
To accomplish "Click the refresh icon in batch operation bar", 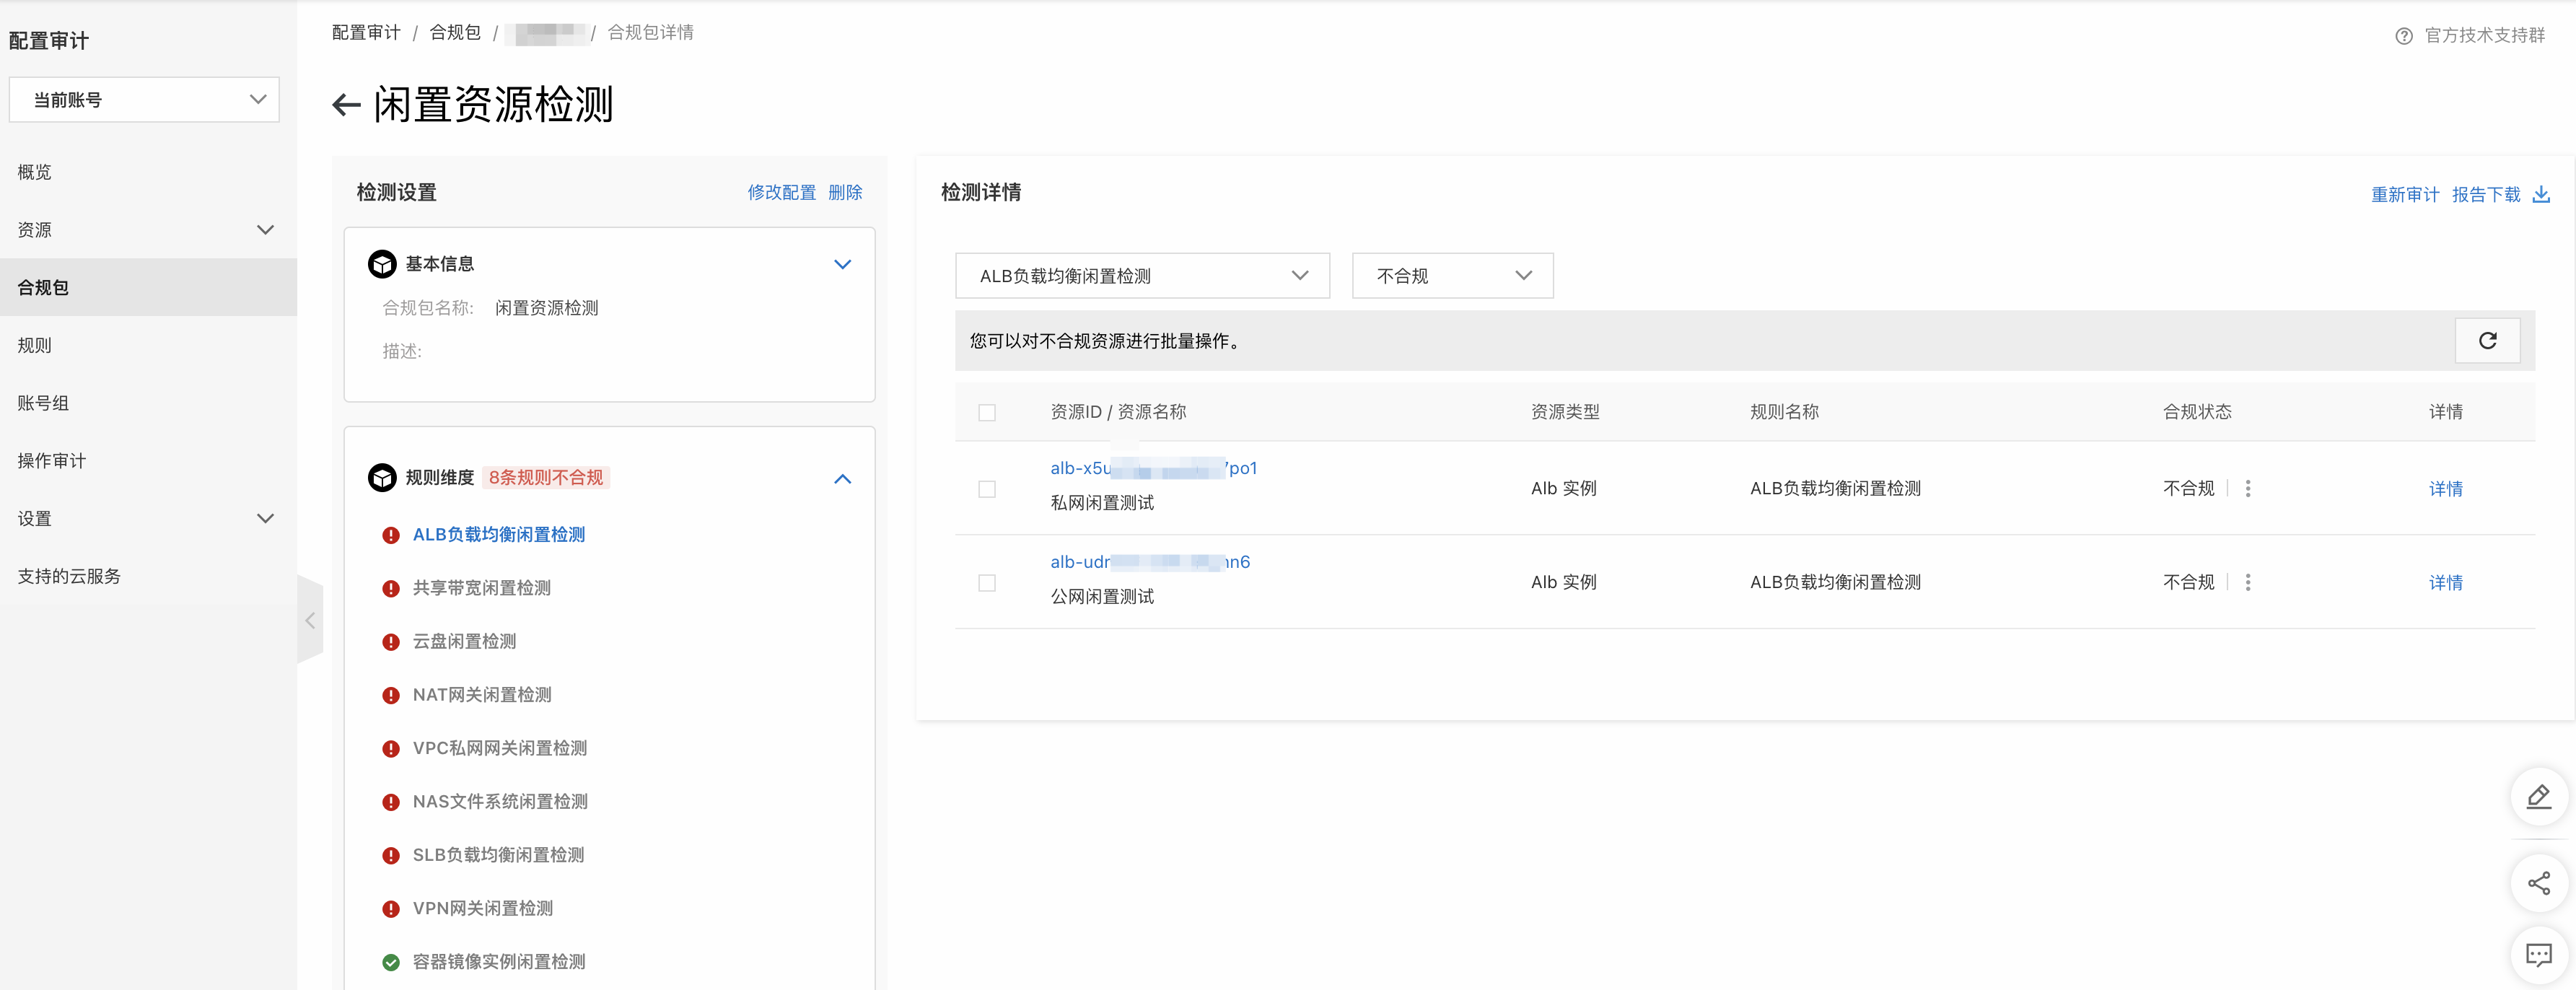I will tap(2487, 341).
